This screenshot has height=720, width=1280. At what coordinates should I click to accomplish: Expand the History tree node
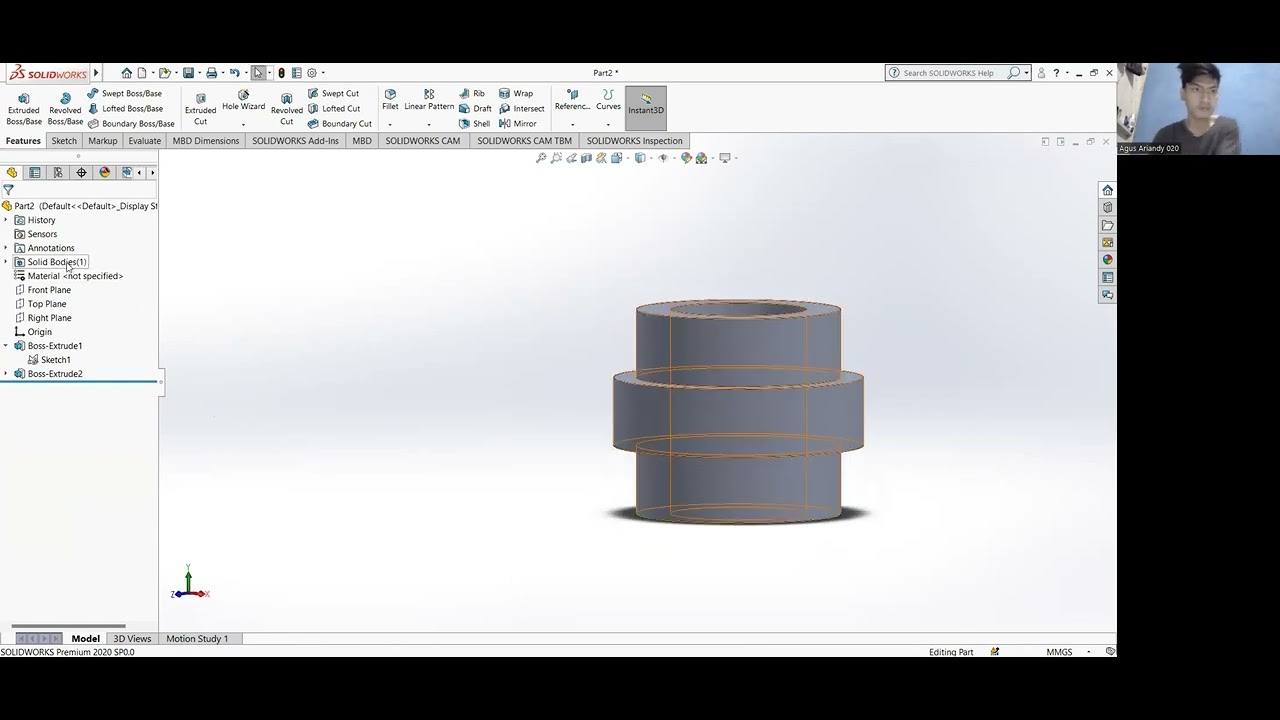6,220
